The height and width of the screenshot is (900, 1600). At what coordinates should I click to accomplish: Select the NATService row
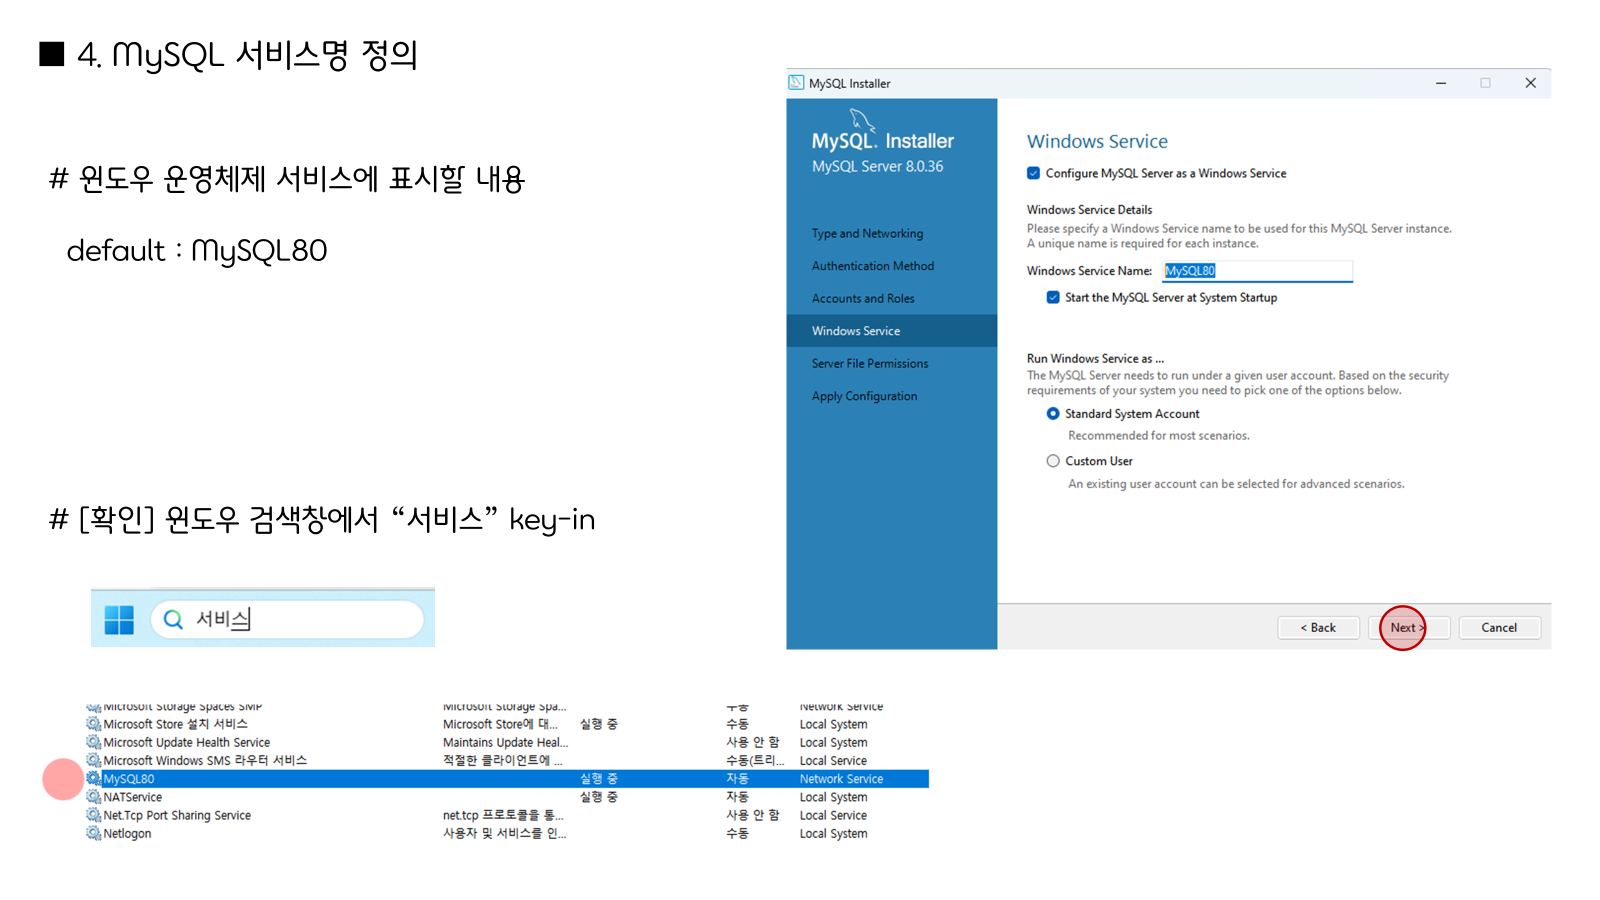click(507, 797)
